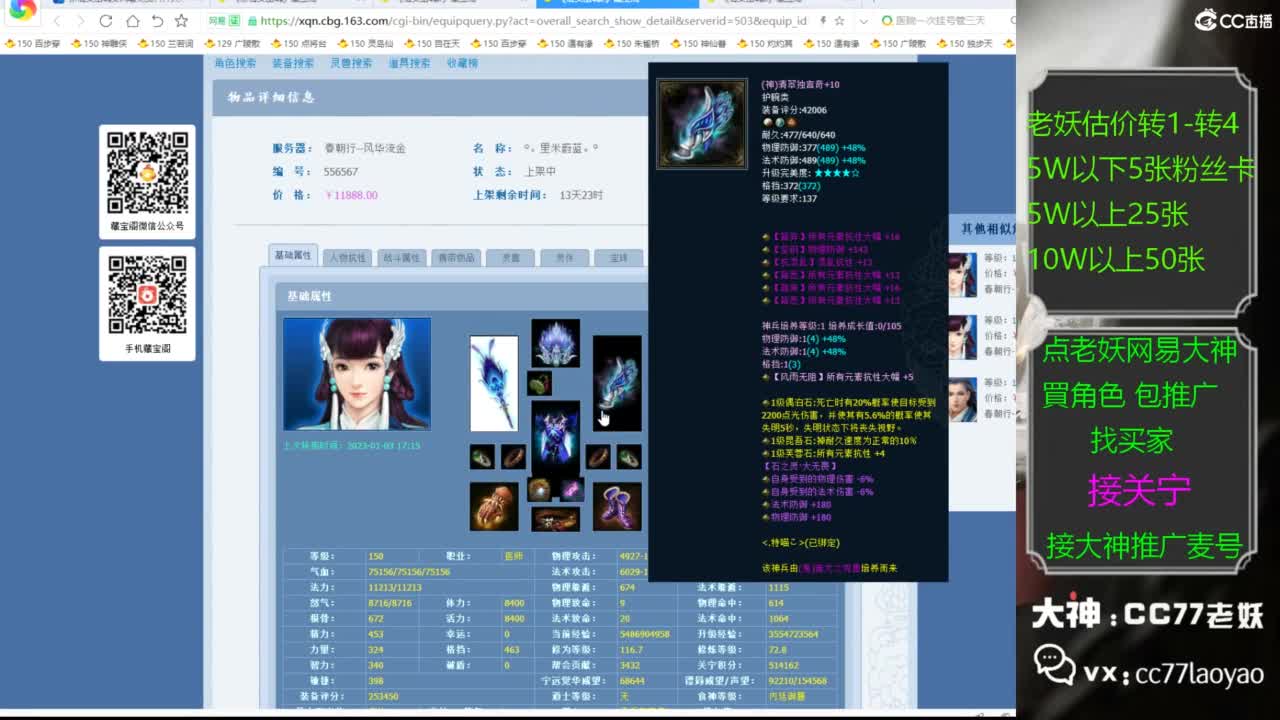Open the 150 灼灼其 bookmark
The width and height of the screenshot is (1280, 720).
[765, 44]
